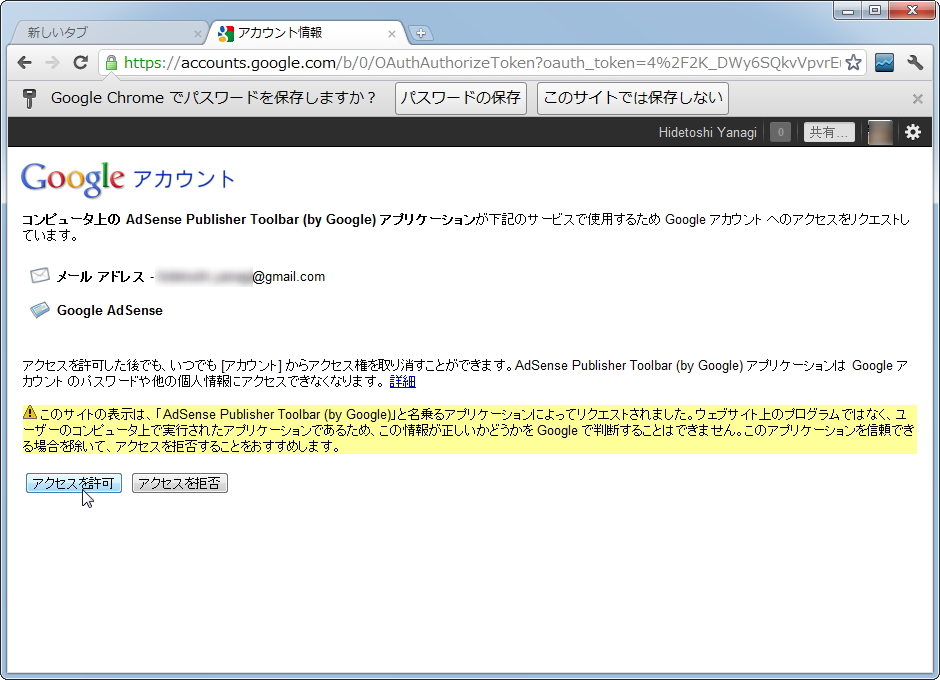The height and width of the screenshot is (680, 940).
Task: Click the Google AdSense label text
Action: 110,311
